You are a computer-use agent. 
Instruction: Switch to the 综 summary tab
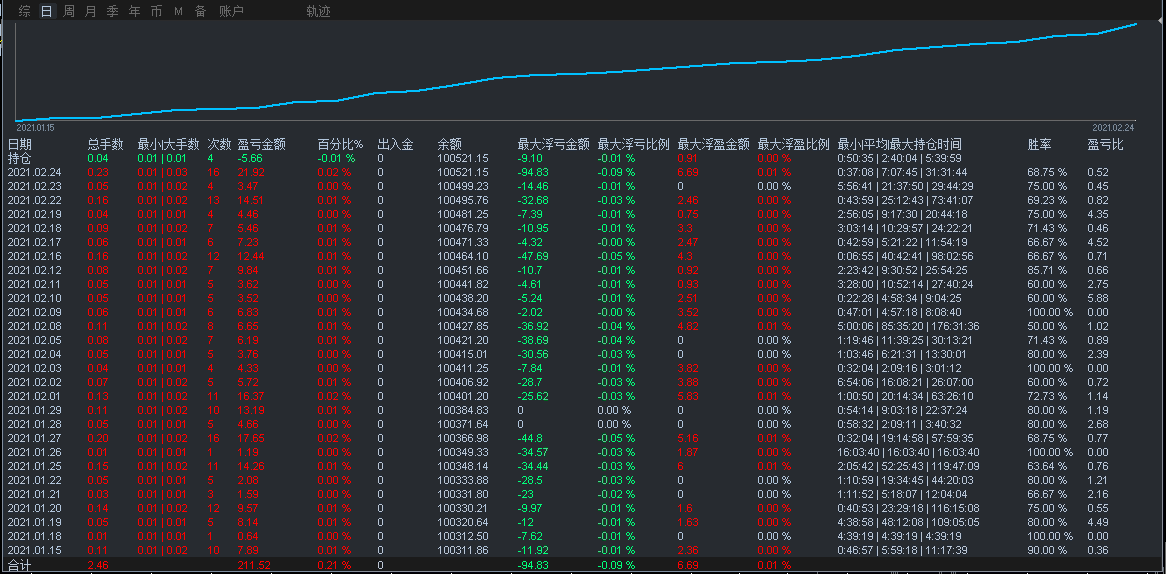[x=25, y=11]
